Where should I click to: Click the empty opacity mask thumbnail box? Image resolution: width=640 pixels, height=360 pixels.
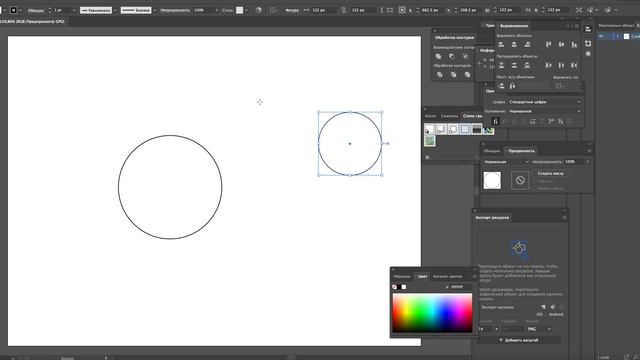click(520, 180)
